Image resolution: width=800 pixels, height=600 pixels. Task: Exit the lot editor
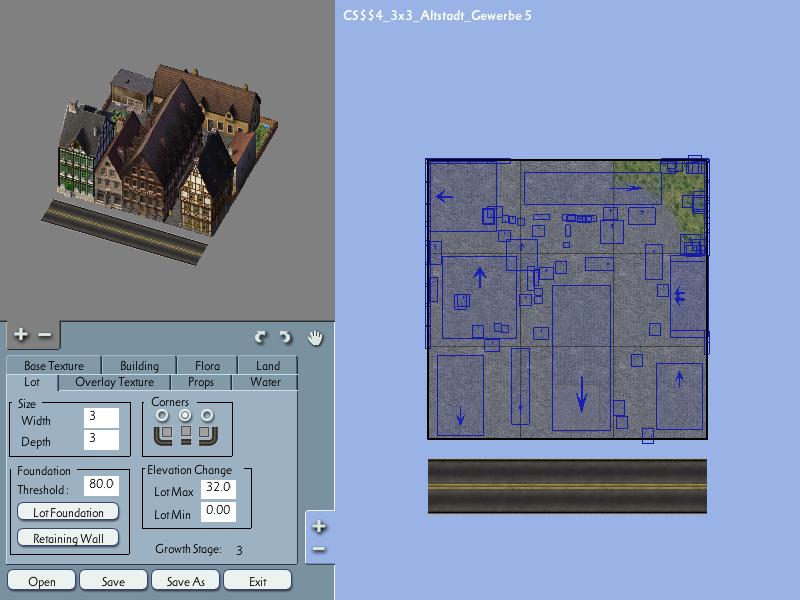[x=258, y=581]
